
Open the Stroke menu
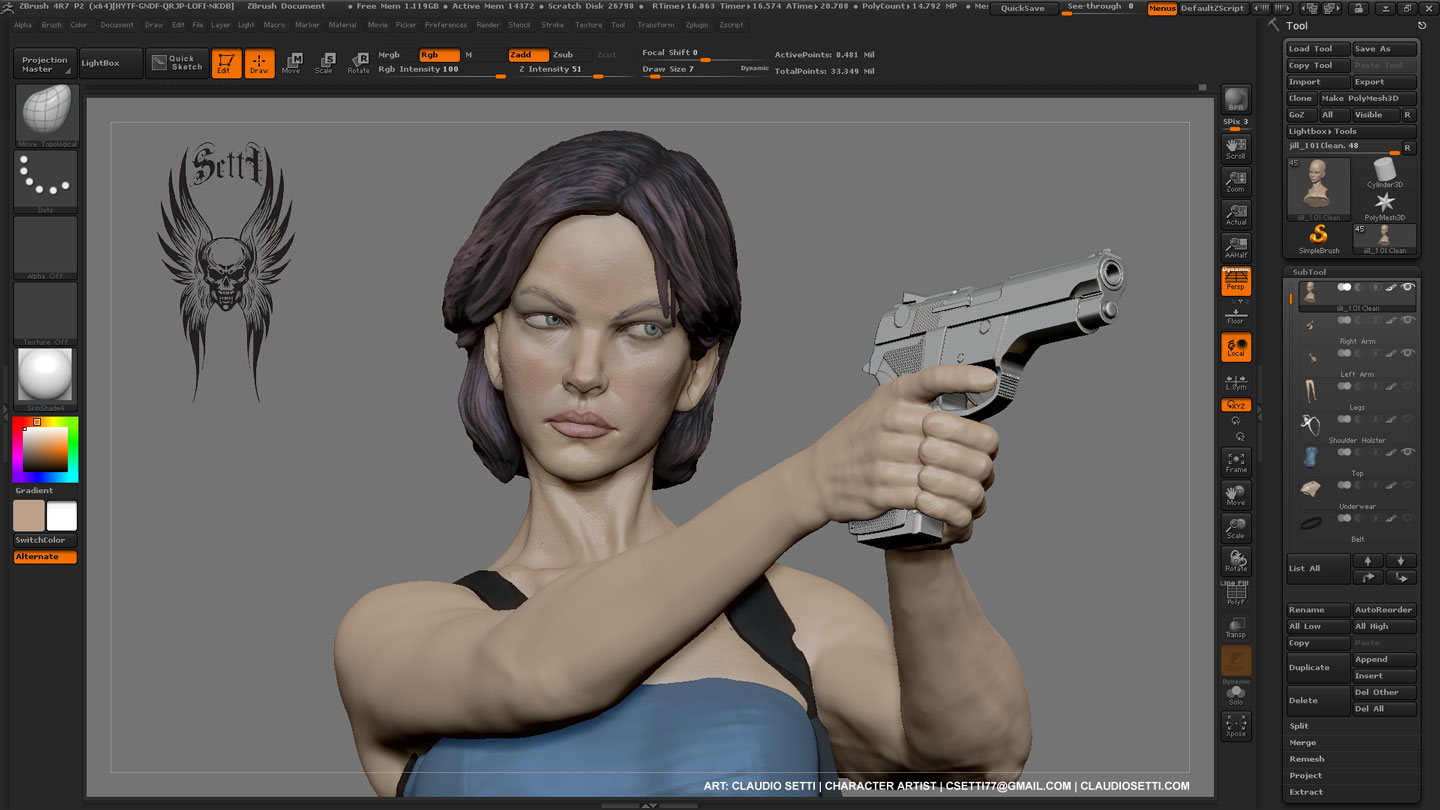click(552, 25)
